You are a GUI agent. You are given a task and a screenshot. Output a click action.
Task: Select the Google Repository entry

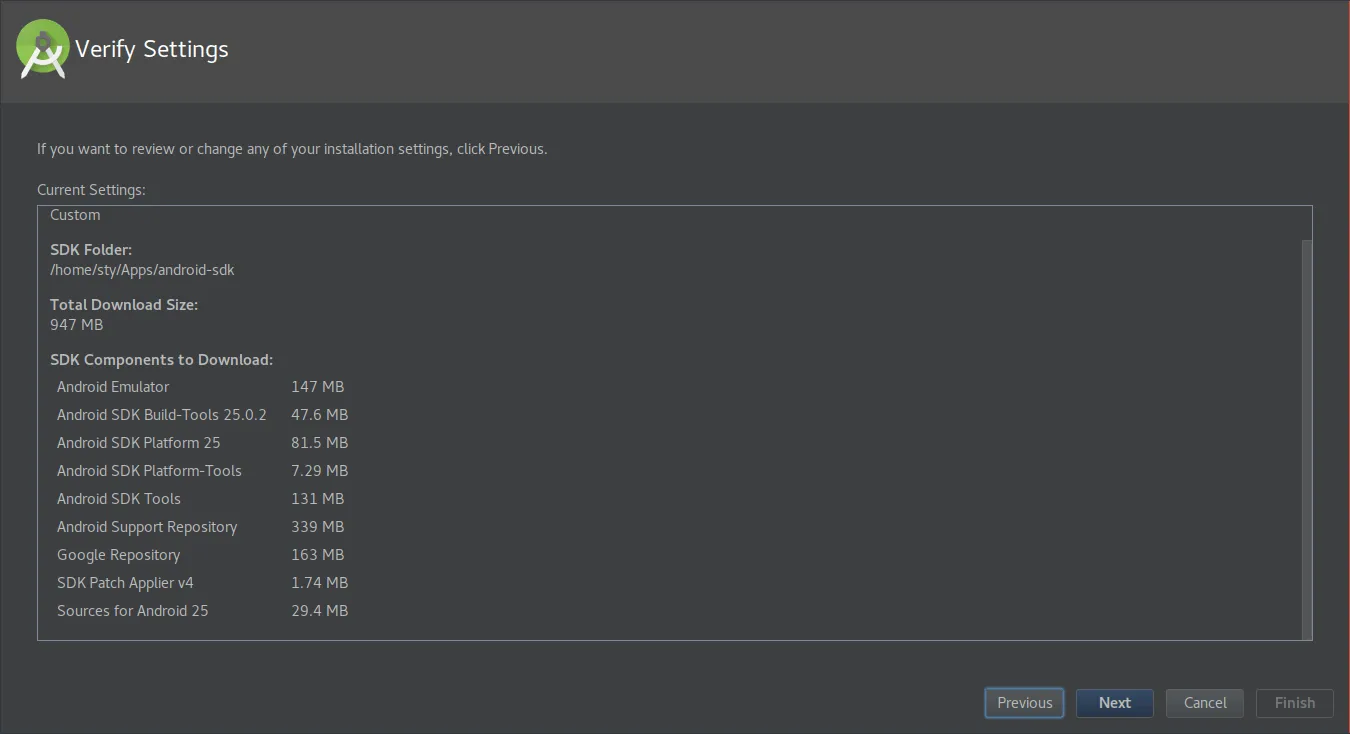pyautogui.click(x=118, y=555)
